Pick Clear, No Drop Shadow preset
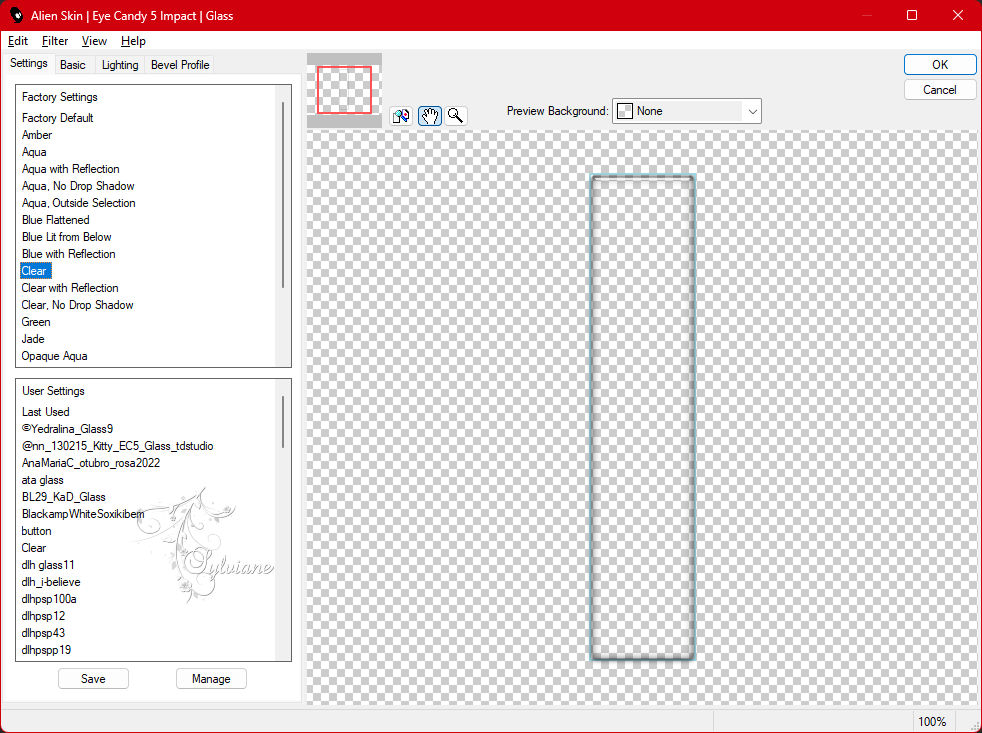 (x=78, y=304)
